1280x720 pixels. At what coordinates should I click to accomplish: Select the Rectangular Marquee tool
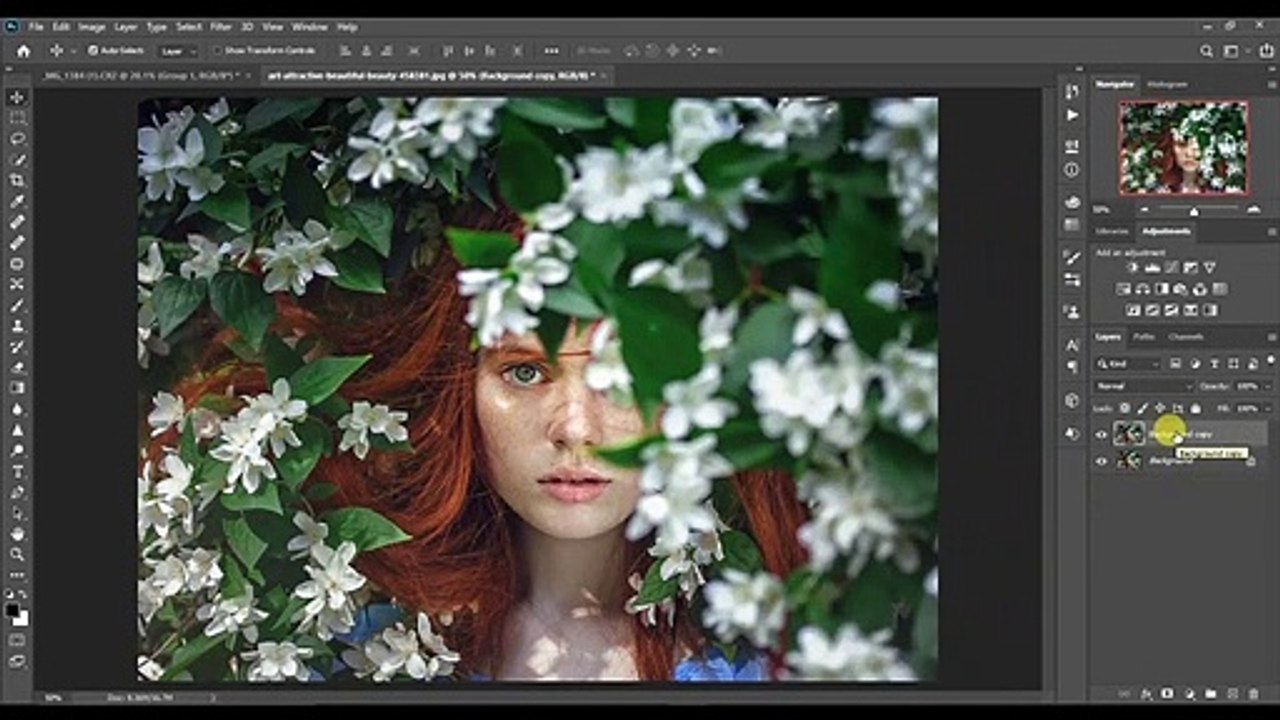coord(16,118)
